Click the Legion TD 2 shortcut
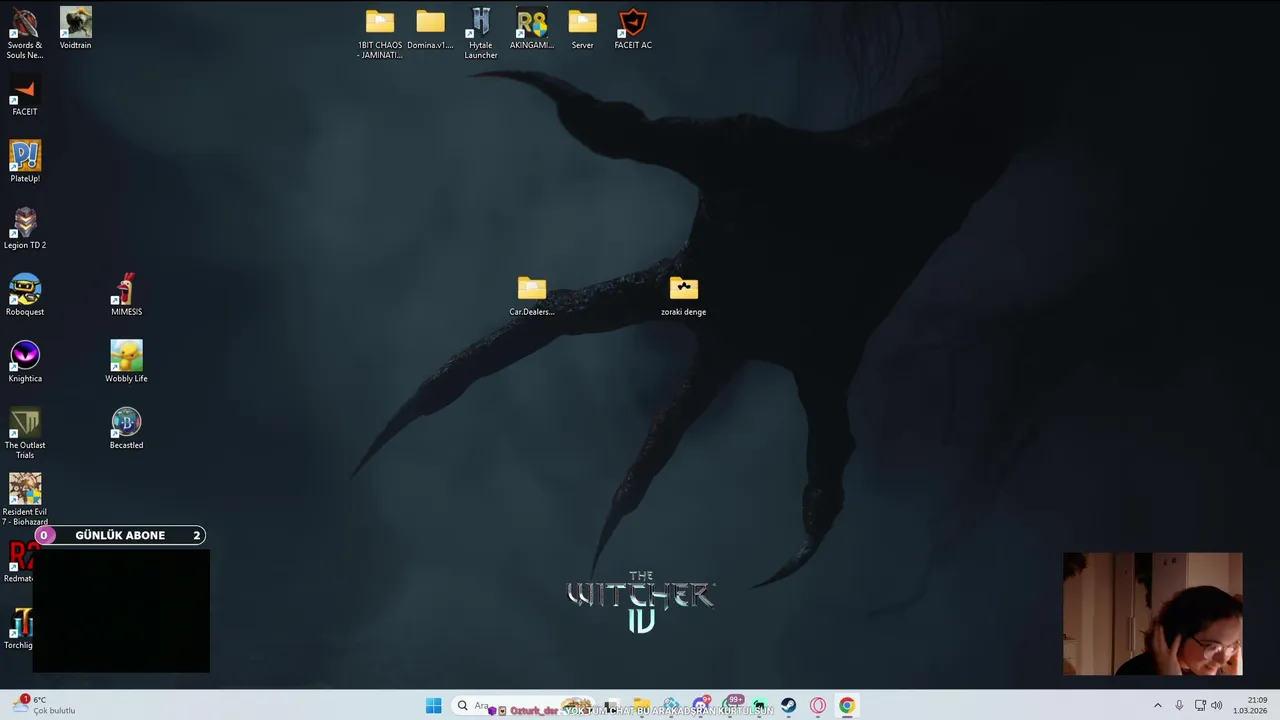The width and height of the screenshot is (1280, 720). (25, 228)
